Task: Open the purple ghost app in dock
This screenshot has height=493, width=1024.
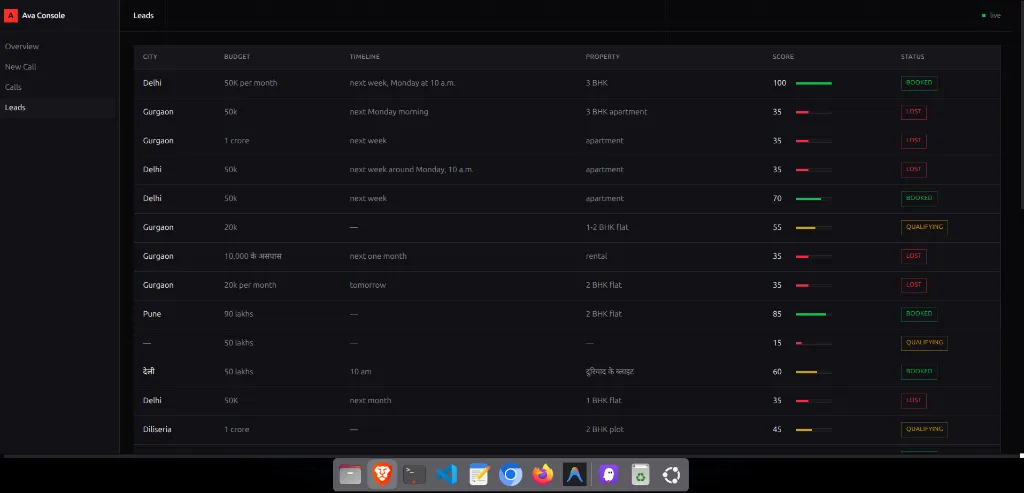Action: coord(609,475)
